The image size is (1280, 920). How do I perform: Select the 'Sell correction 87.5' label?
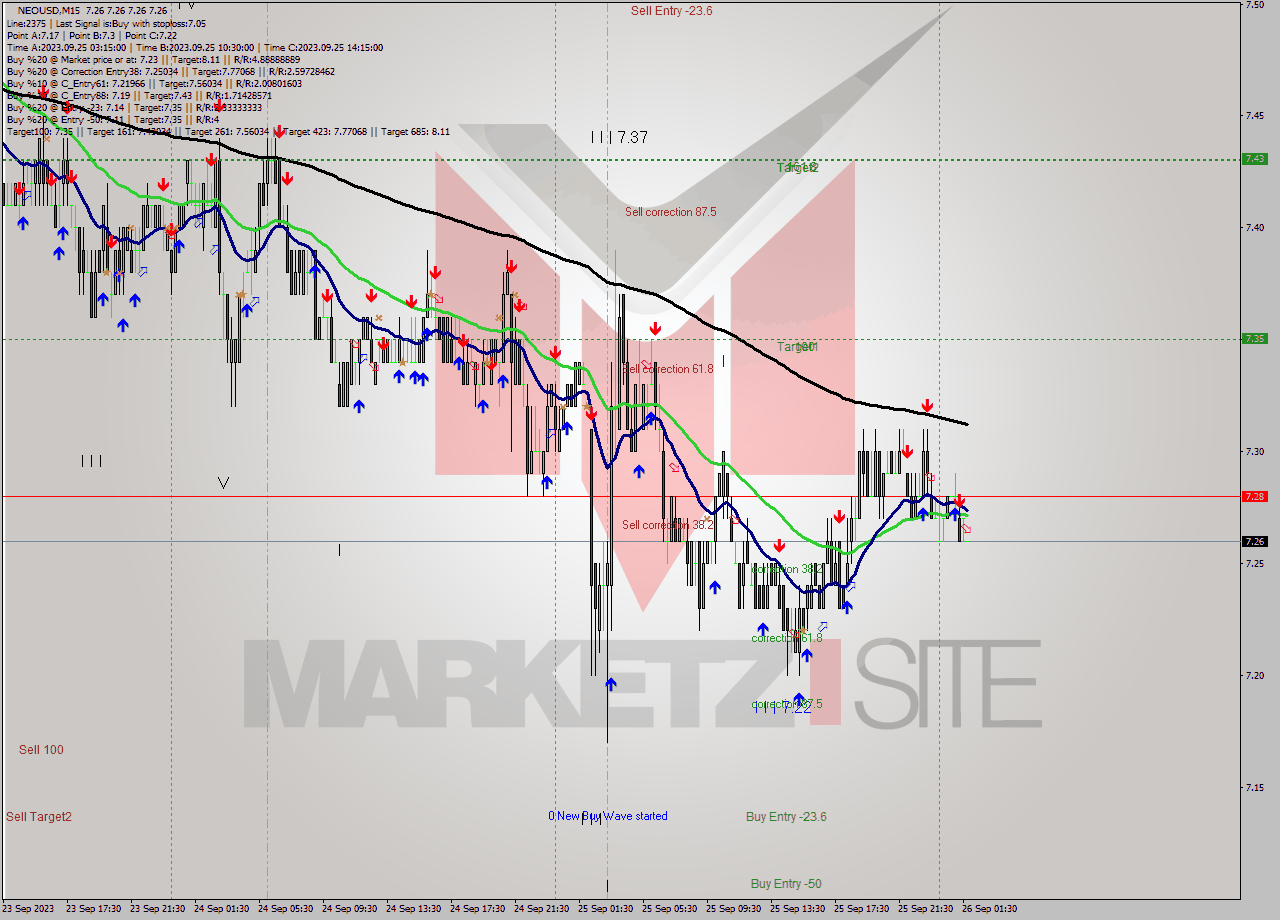pyautogui.click(x=670, y=212)
